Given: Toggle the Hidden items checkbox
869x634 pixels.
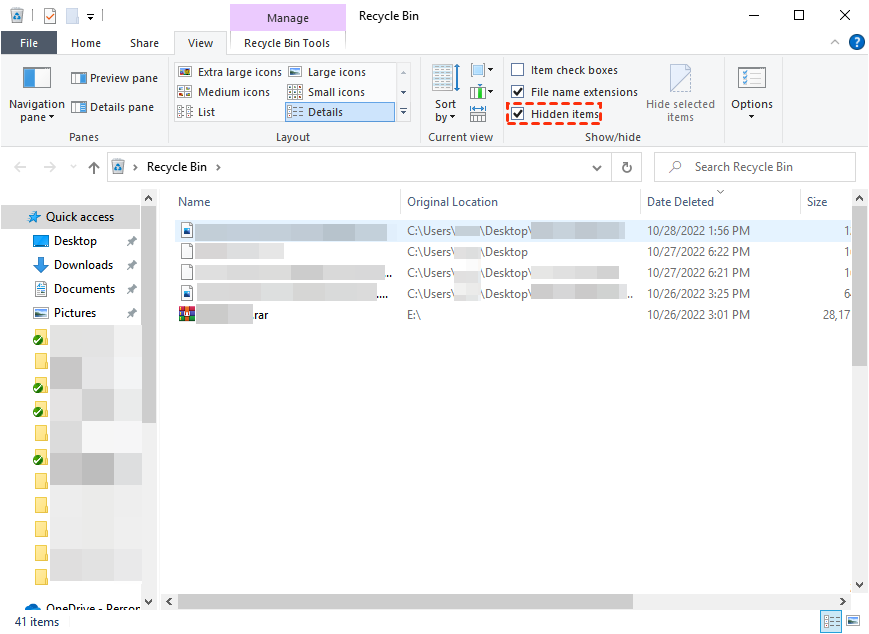Looking at the screenshot, I should [518, 114].
